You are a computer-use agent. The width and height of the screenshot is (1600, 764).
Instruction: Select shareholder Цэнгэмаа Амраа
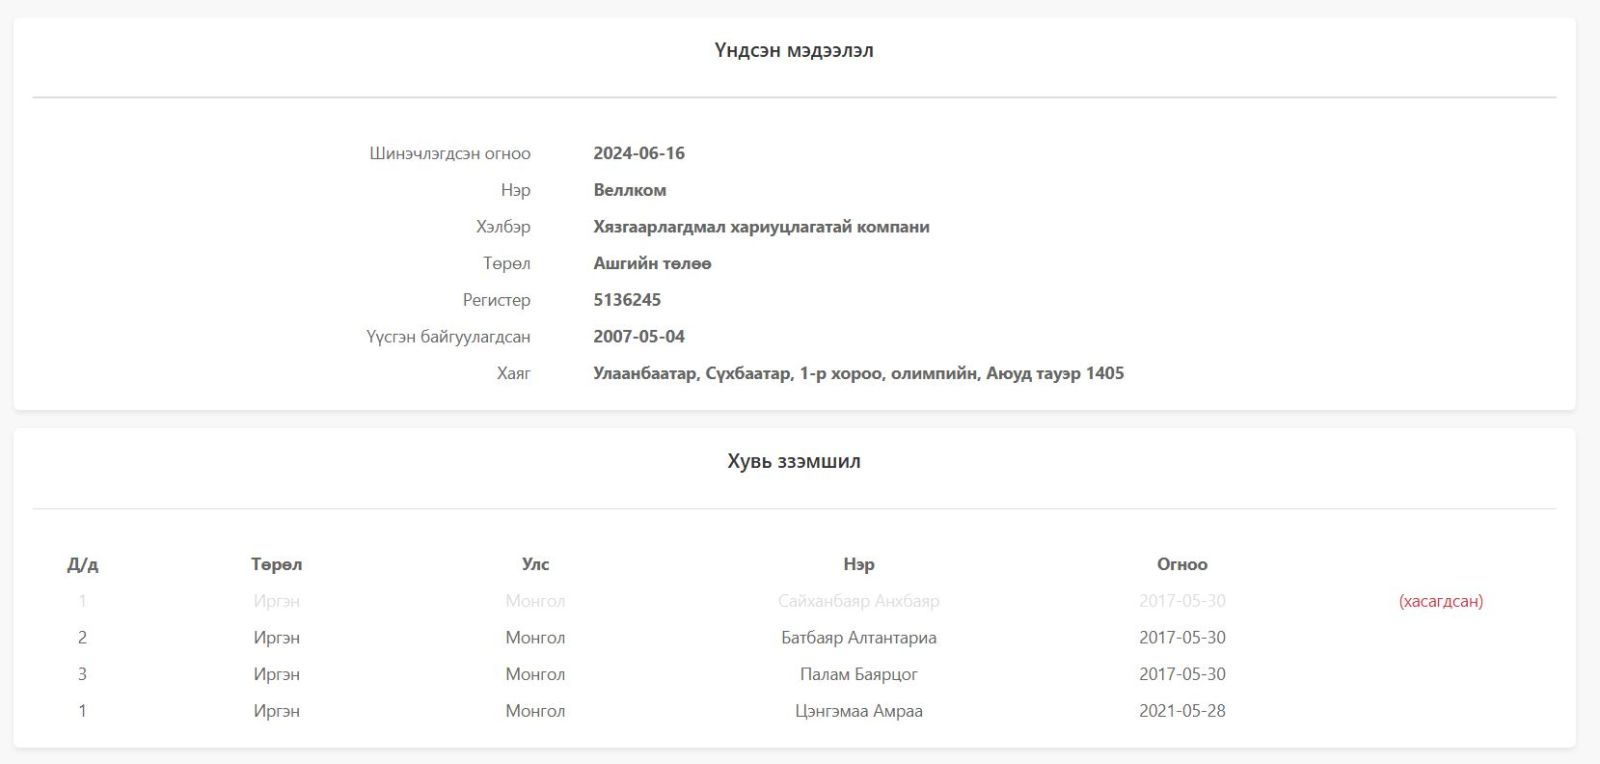tap(858, 711)
